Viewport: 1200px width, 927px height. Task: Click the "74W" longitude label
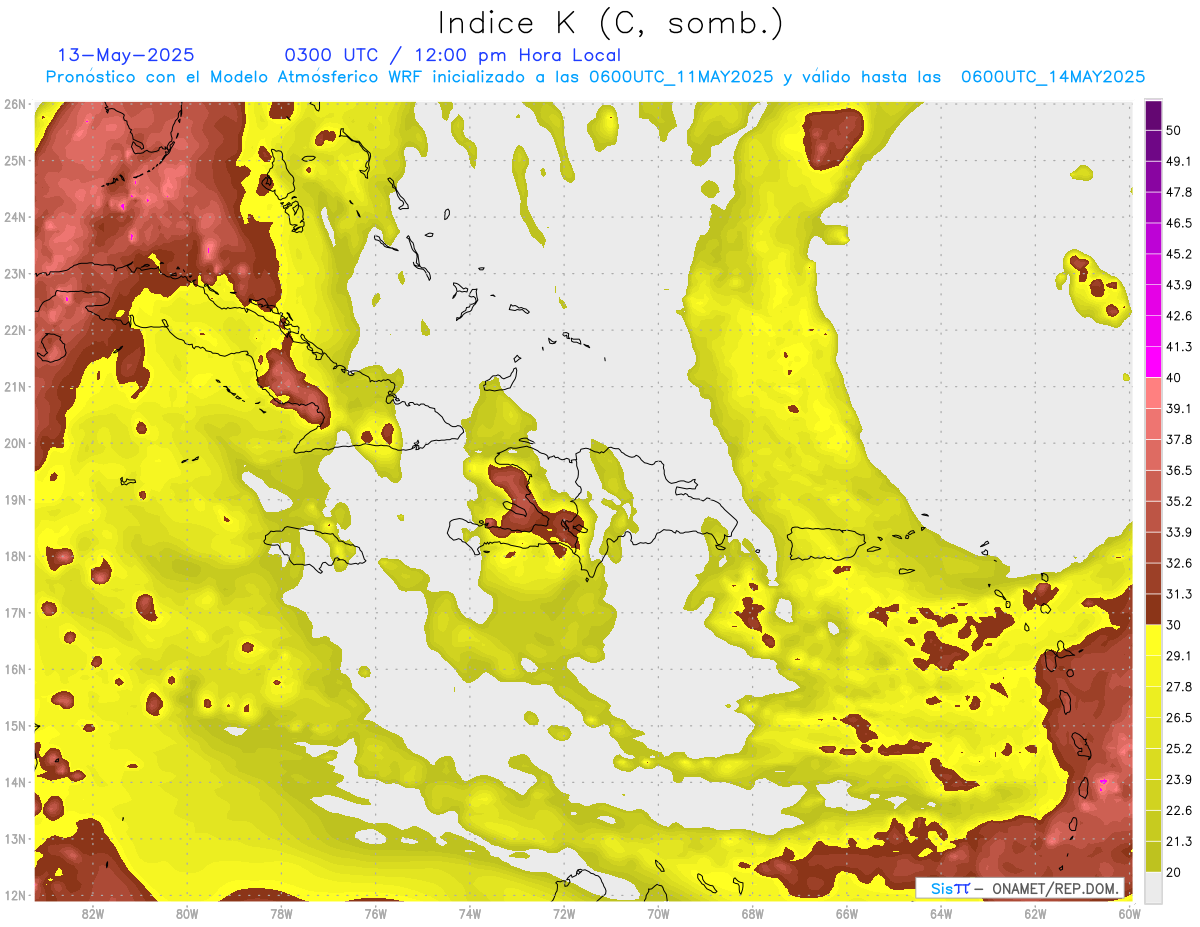pyautogui.click(x=470, y=913)
